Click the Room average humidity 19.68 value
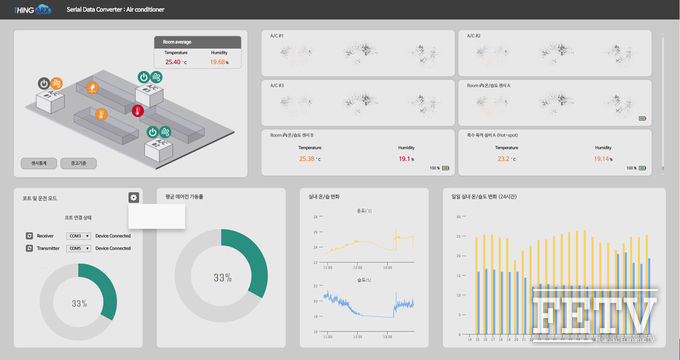Viewport: 680px width, 360px height. 219,62
